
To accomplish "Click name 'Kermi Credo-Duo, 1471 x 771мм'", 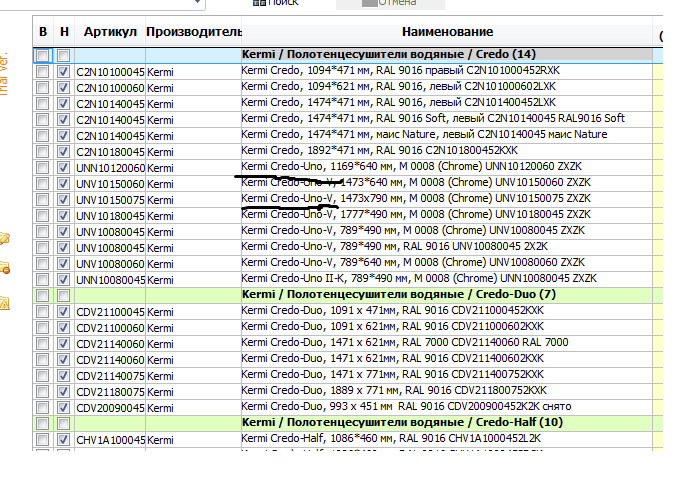I will 393,374.
